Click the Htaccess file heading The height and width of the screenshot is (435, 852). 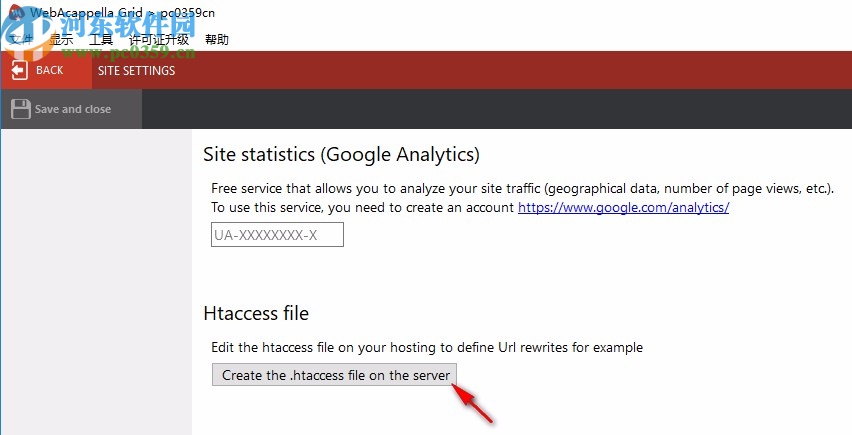coord(256,313)
